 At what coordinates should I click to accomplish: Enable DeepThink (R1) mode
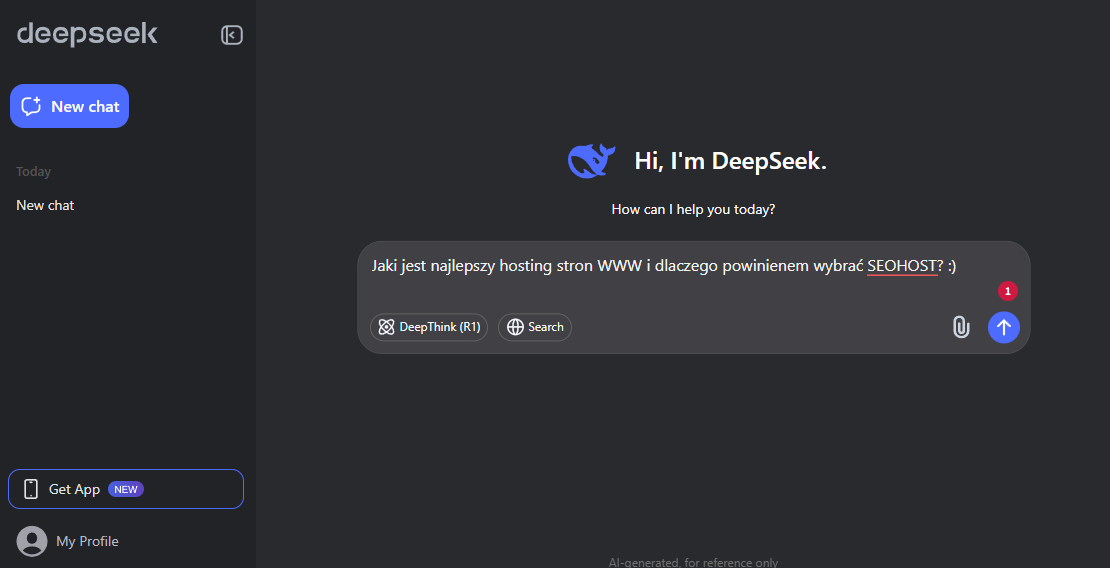[x=429, y=327]
